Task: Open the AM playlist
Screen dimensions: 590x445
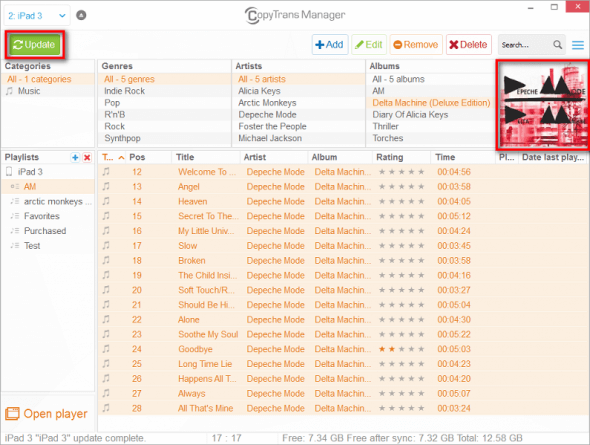Action: (48, 187)
